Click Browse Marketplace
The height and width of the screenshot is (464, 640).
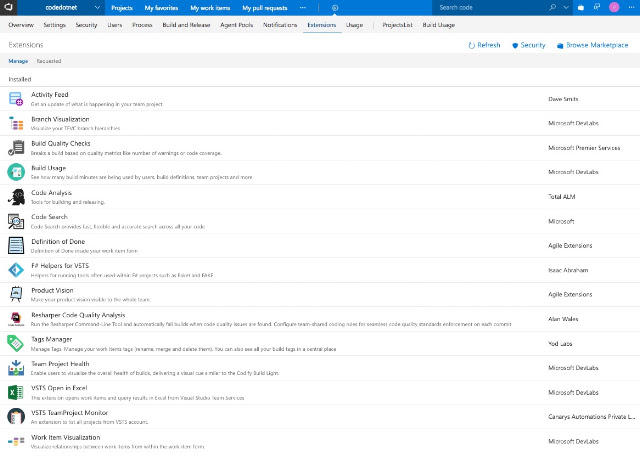tap(593, 45)
